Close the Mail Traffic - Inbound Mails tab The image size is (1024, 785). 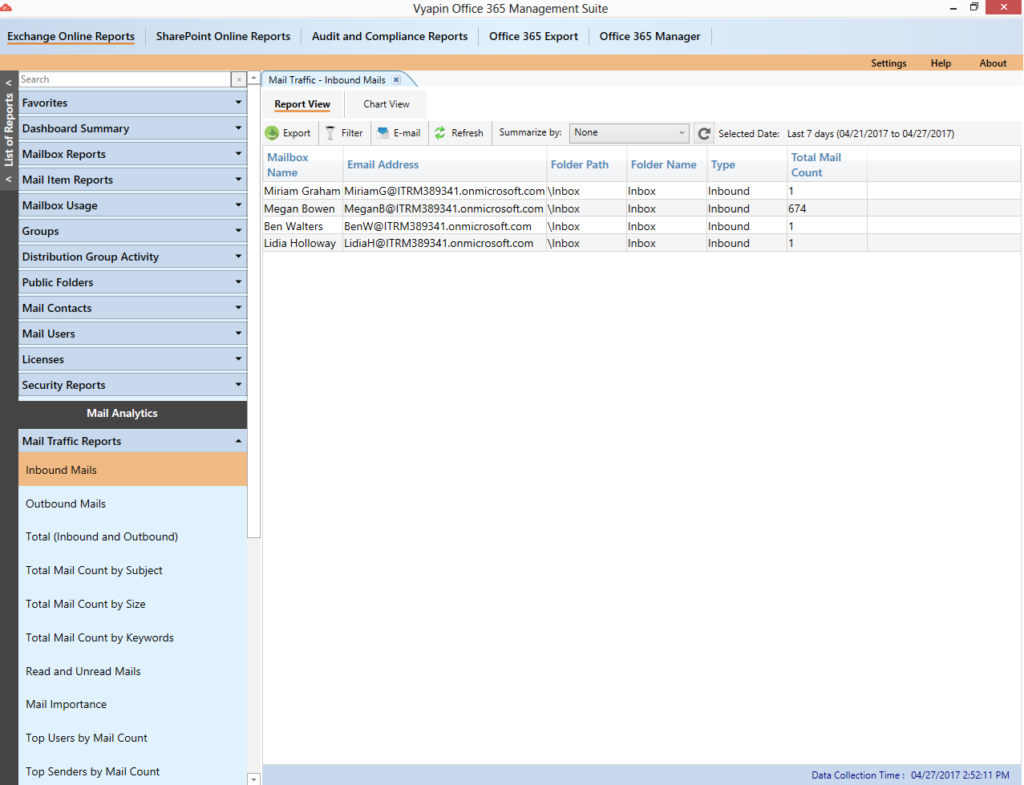point(396,80)
